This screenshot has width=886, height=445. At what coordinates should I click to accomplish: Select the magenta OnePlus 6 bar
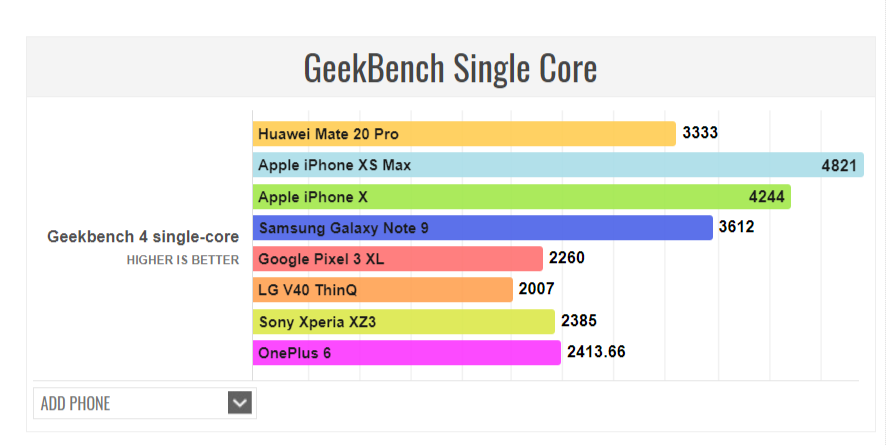(x=407, y=352)
